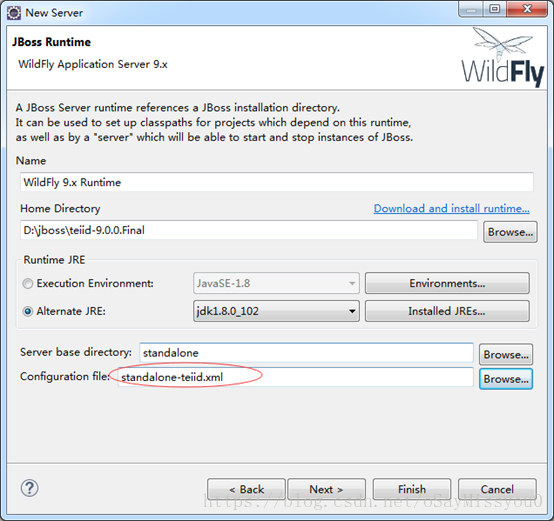Click the New Server window icon

14,13
